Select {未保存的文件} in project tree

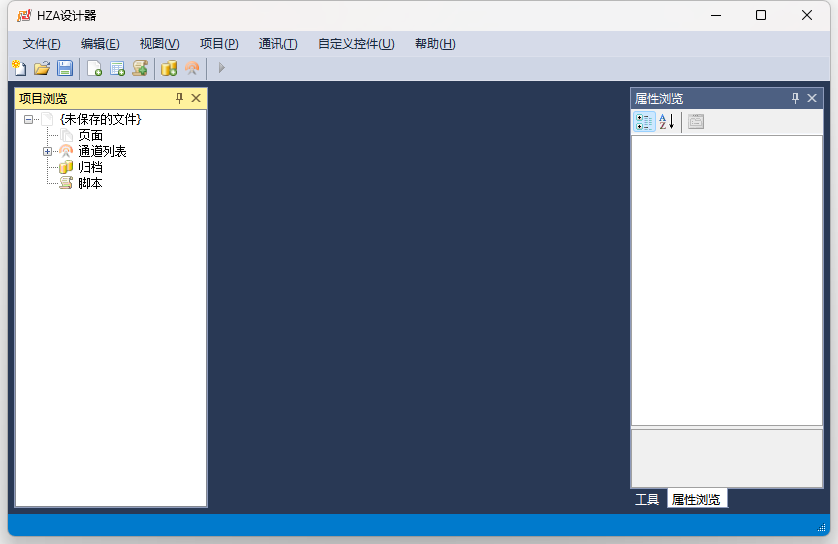100,119
